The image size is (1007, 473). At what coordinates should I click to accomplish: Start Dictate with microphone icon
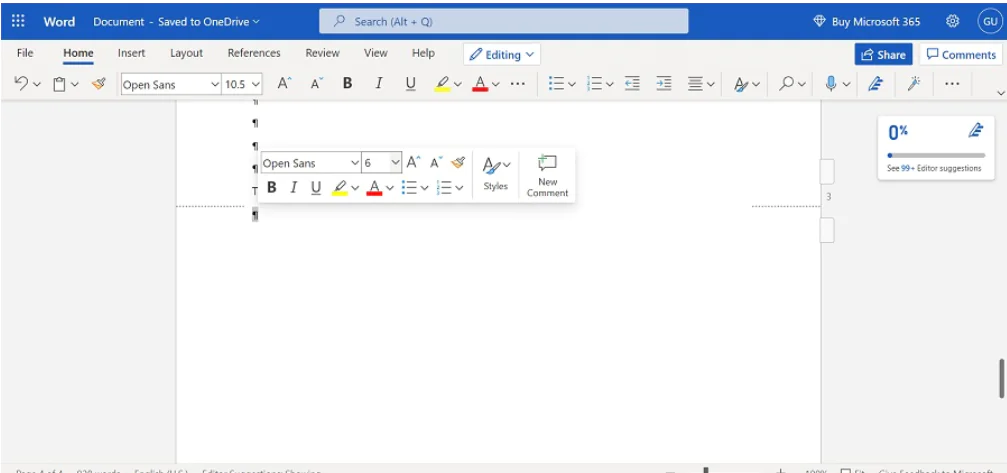point(831,83)
